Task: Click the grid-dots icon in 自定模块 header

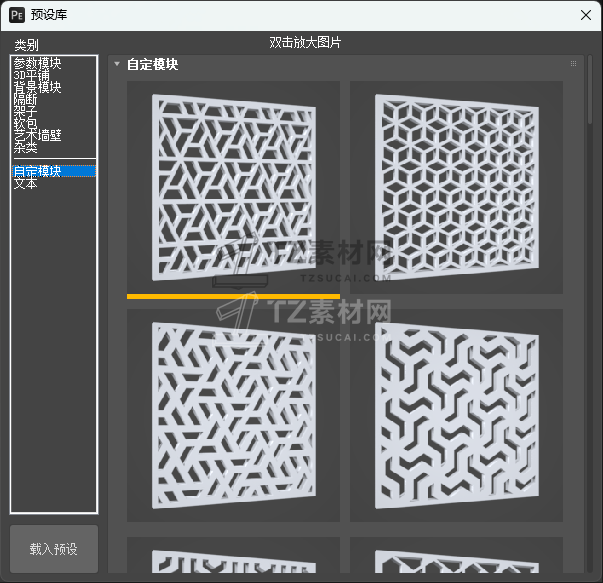Action: pyautogui.click(x=573, y=63)
